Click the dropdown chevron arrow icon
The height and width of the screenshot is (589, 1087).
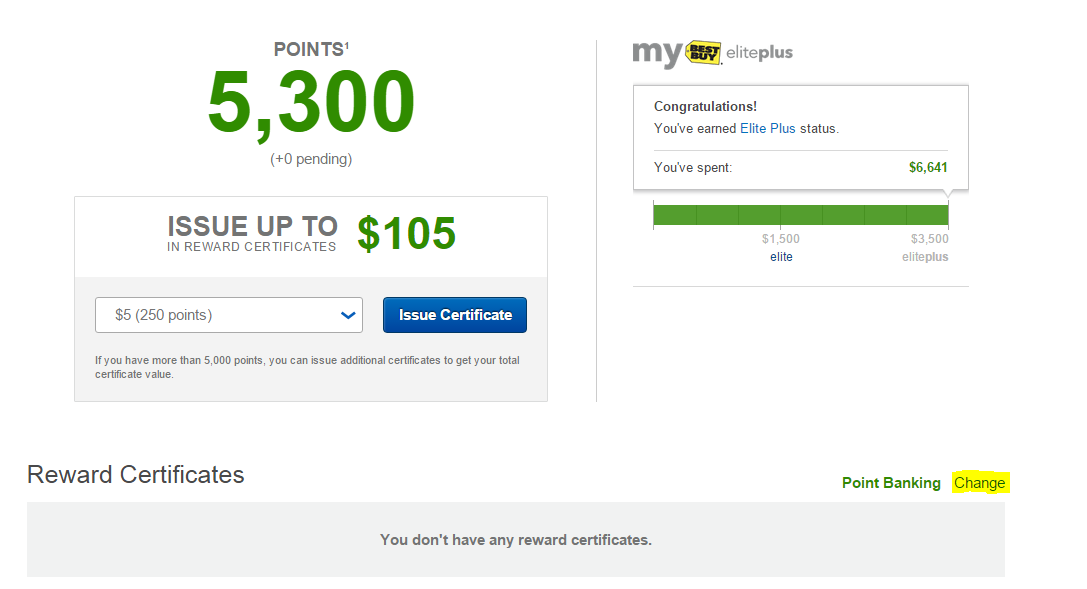coord(348,315)
